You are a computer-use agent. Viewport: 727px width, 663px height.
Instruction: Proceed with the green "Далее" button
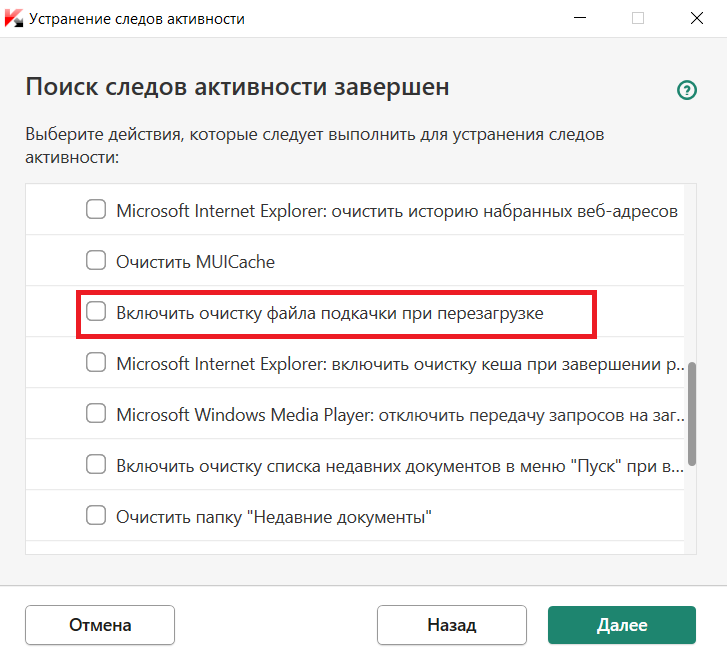[622, 625]
